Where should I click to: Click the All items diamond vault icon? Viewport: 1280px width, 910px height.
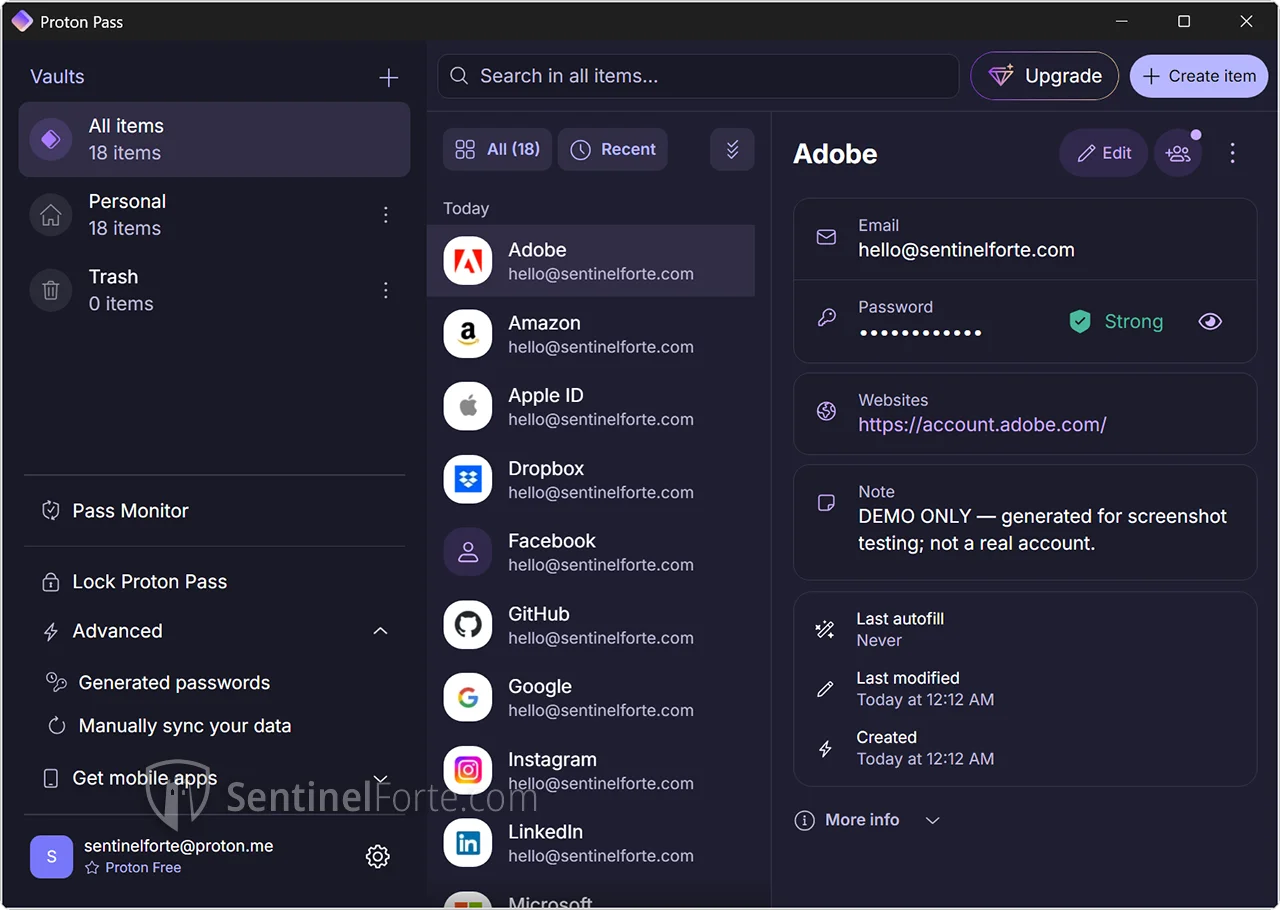[x=51, y=139]
